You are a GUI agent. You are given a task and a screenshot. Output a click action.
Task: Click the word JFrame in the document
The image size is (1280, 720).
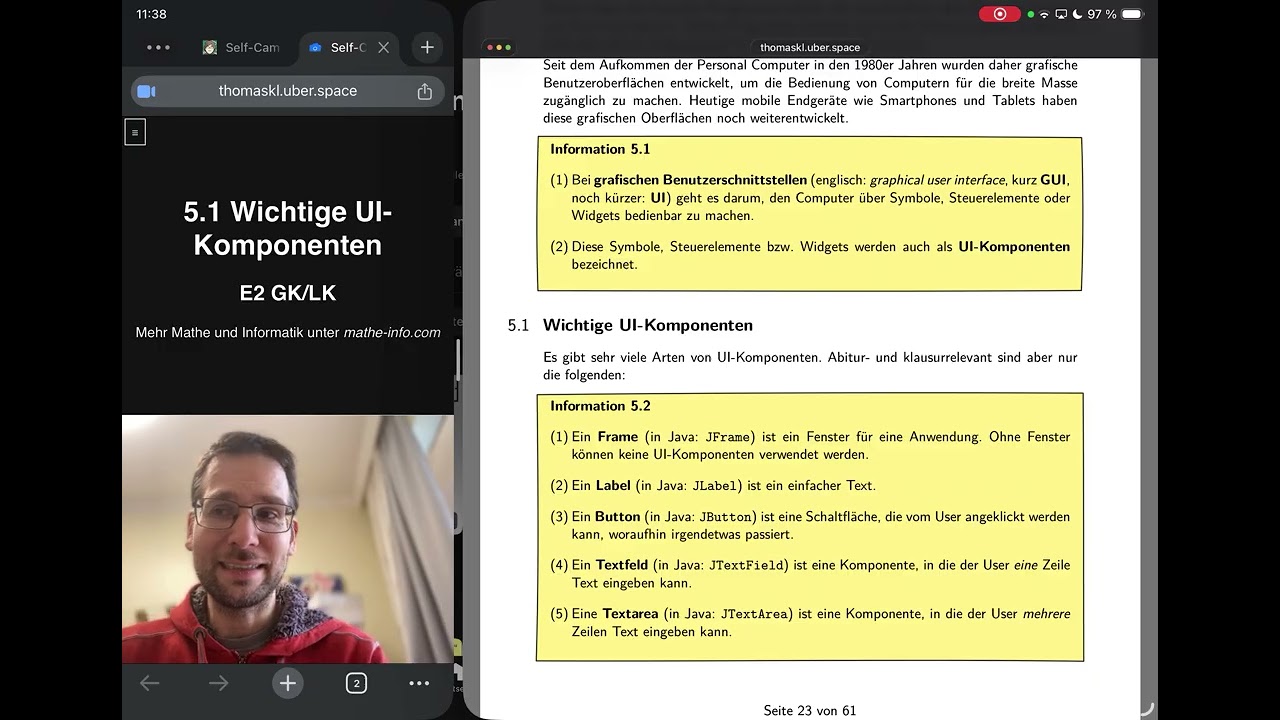728,437
